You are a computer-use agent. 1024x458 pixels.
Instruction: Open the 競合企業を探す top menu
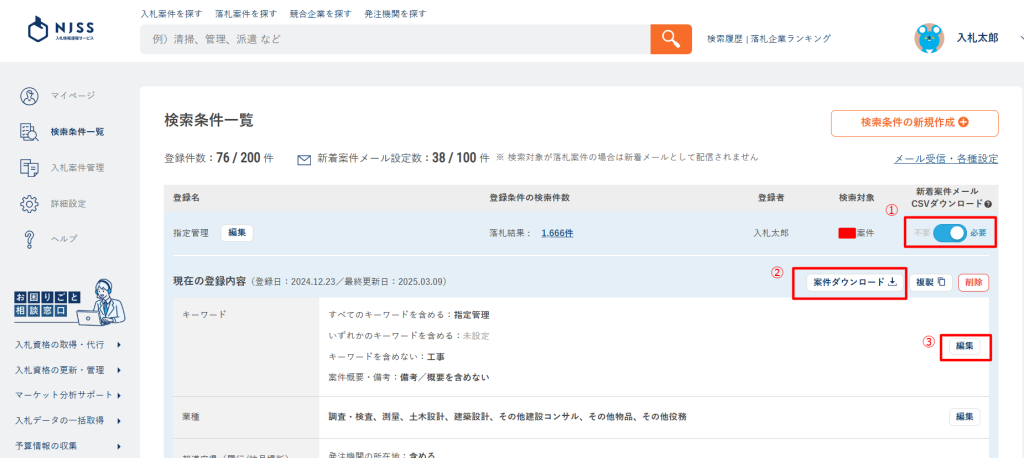[x=312, y=14]
